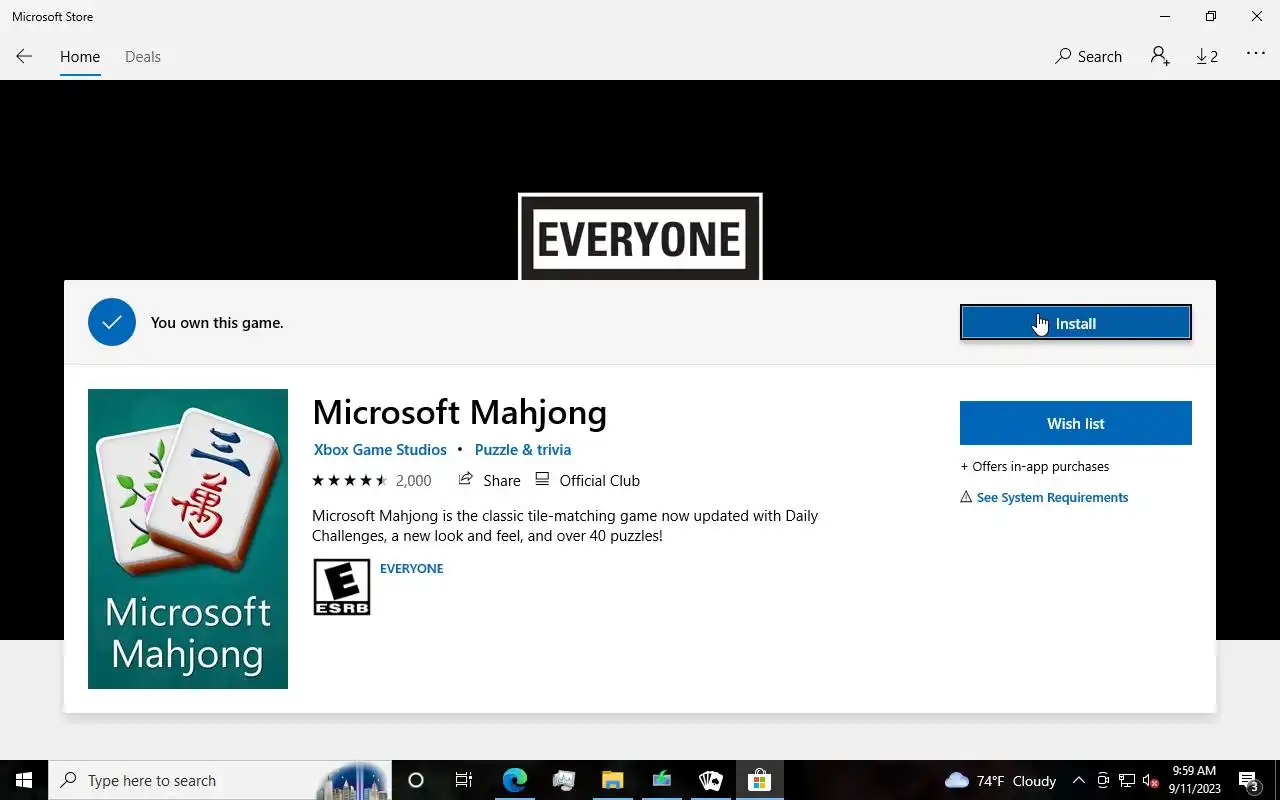Open downloads and updates (2)
The height and width of the screenshot is (800, 1280).
pos(1208,57)
